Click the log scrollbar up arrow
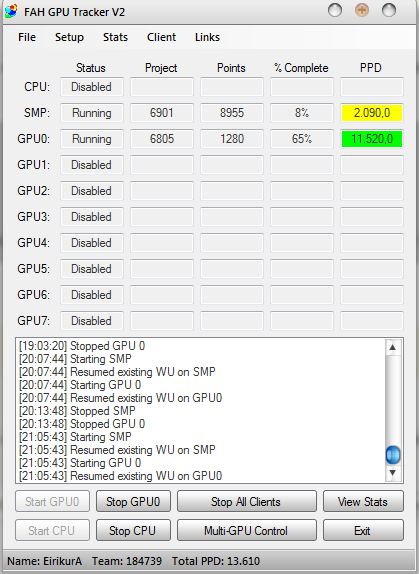The height and width of the screenshot is (574, 419). (x=393, y=347)
